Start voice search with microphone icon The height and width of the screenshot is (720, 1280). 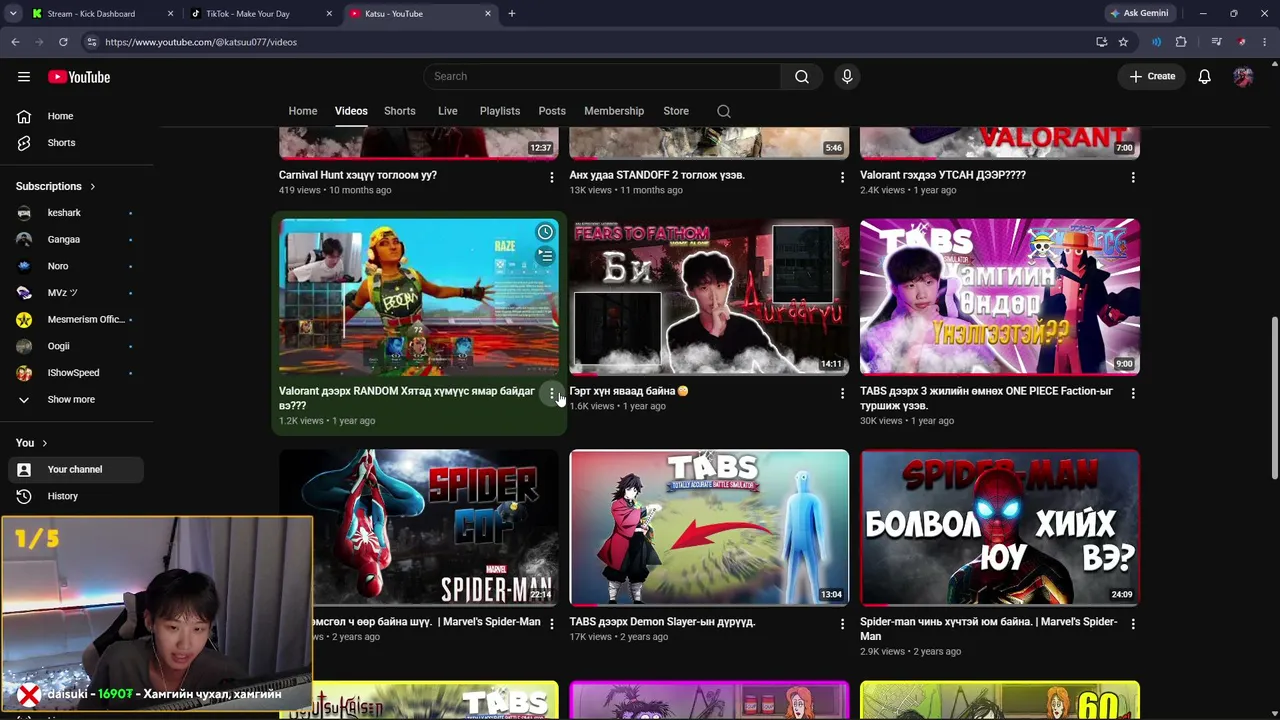tap(847, 76)
